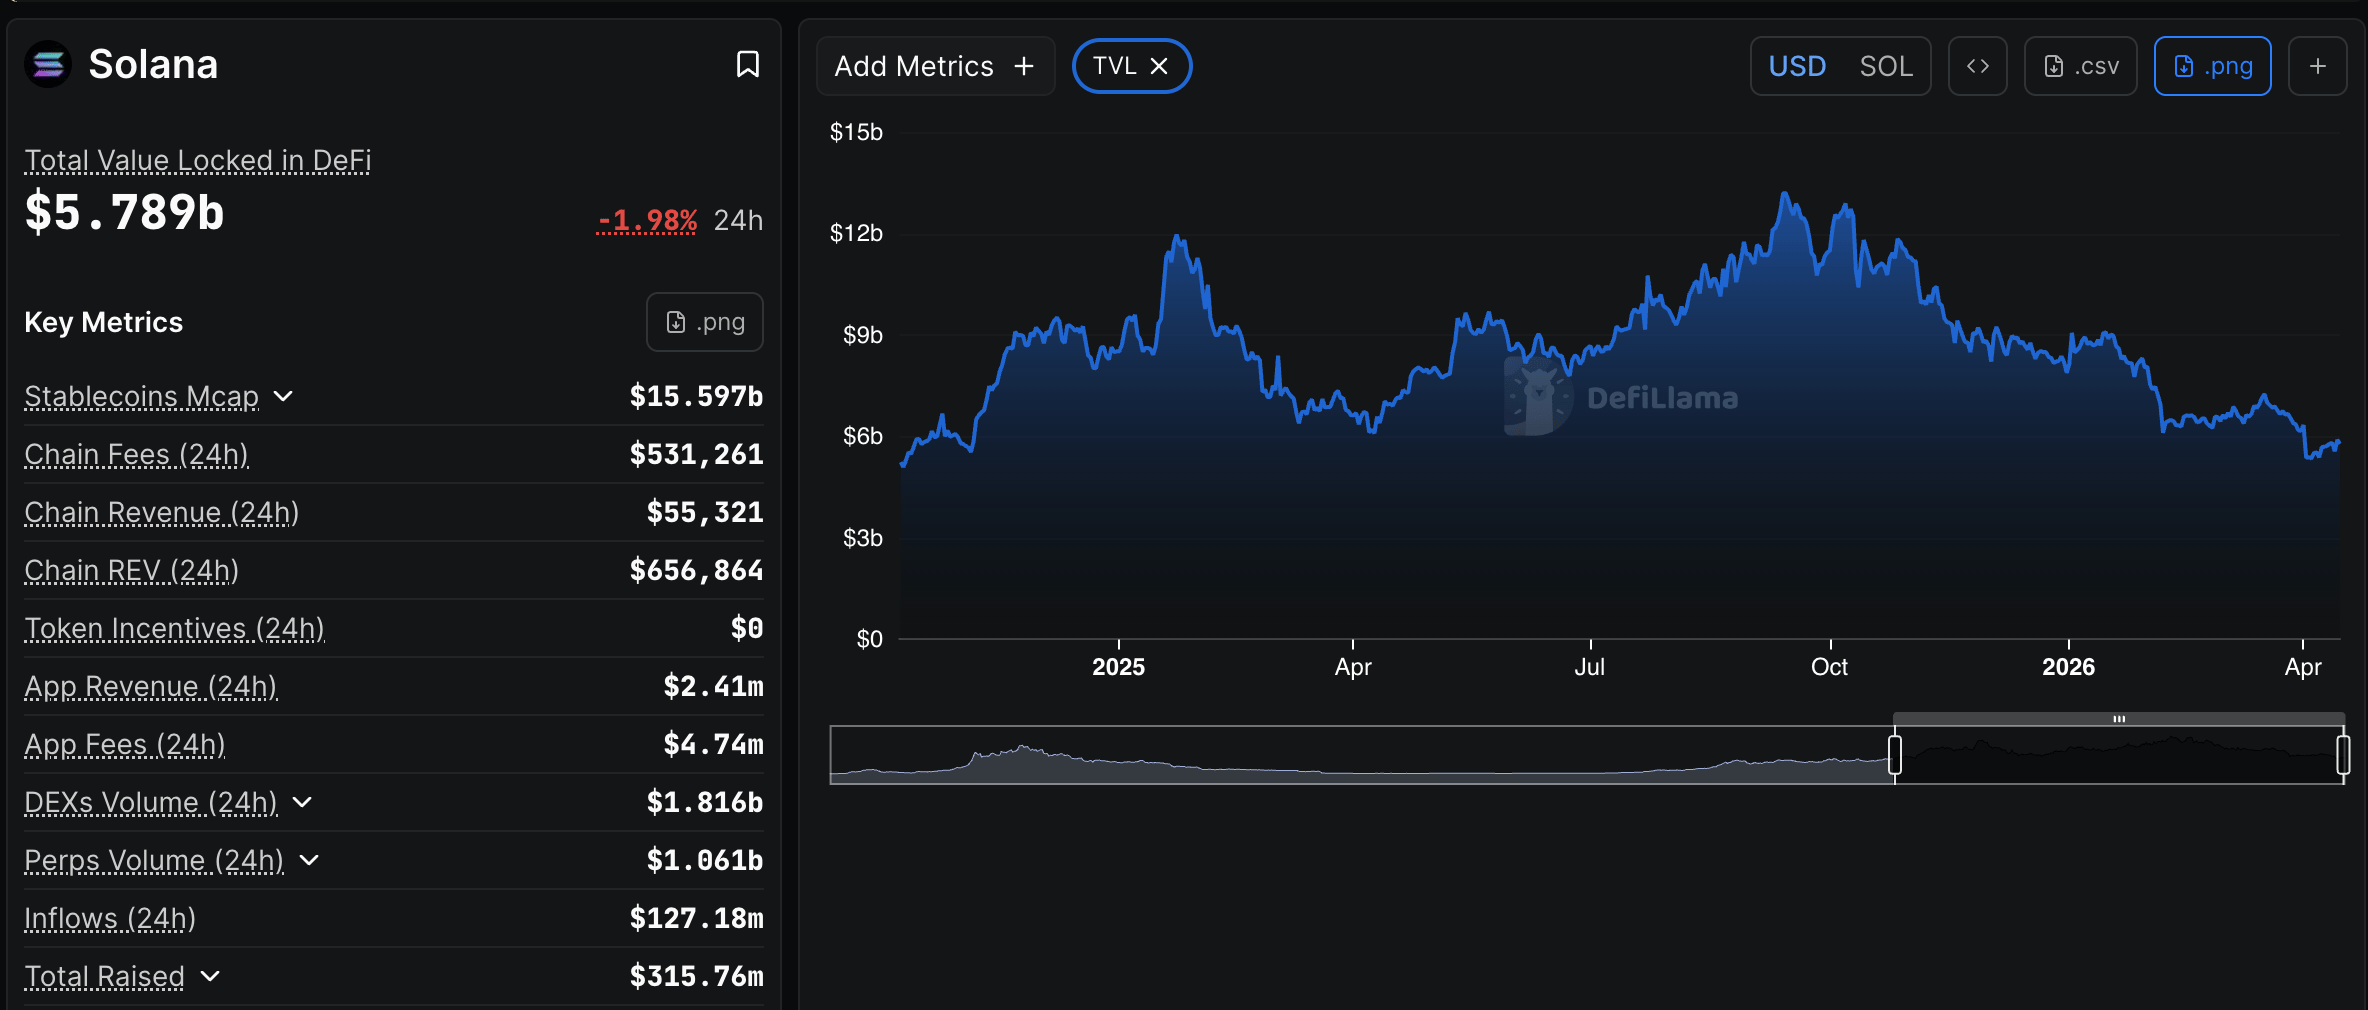
Task: Switch chart denomination to USD
Action: pyautogui.click(x=1797, y=66)
